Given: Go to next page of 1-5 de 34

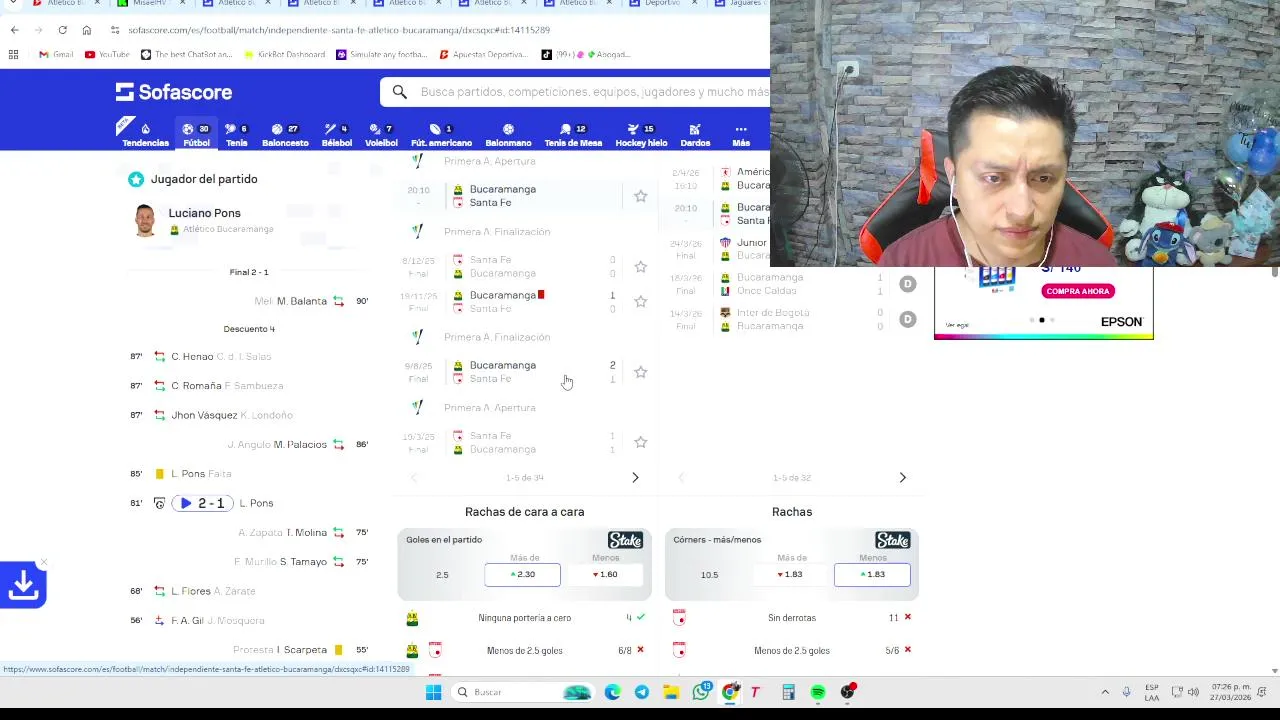Looking at the screenshot, I should [x=635, y=478].
